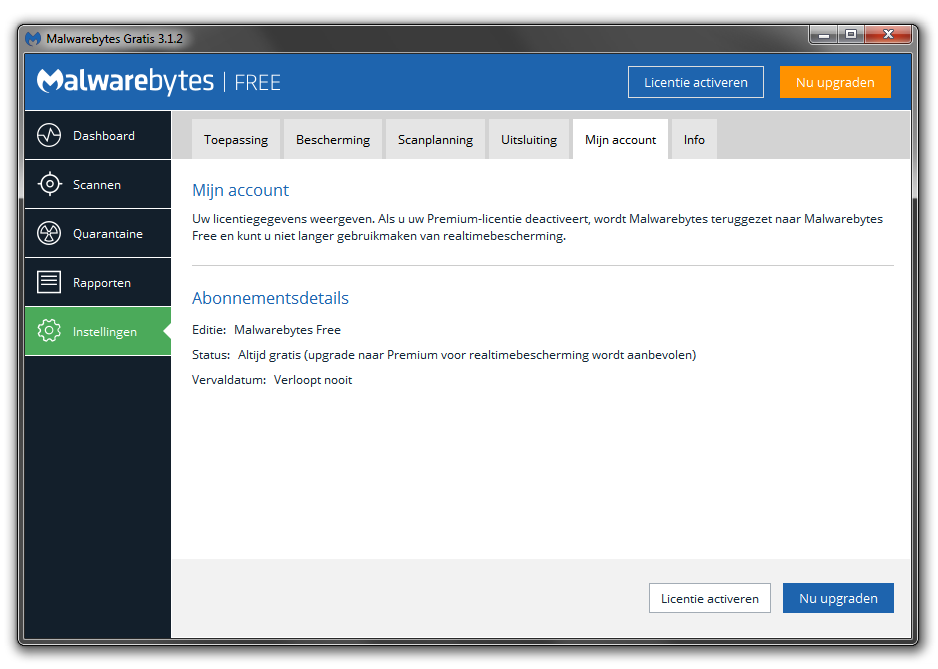Click the Dashboard pulse icon in sidebar
This screenshot has height=669, width=938.
pyautogui.click(x=49, y=135)
